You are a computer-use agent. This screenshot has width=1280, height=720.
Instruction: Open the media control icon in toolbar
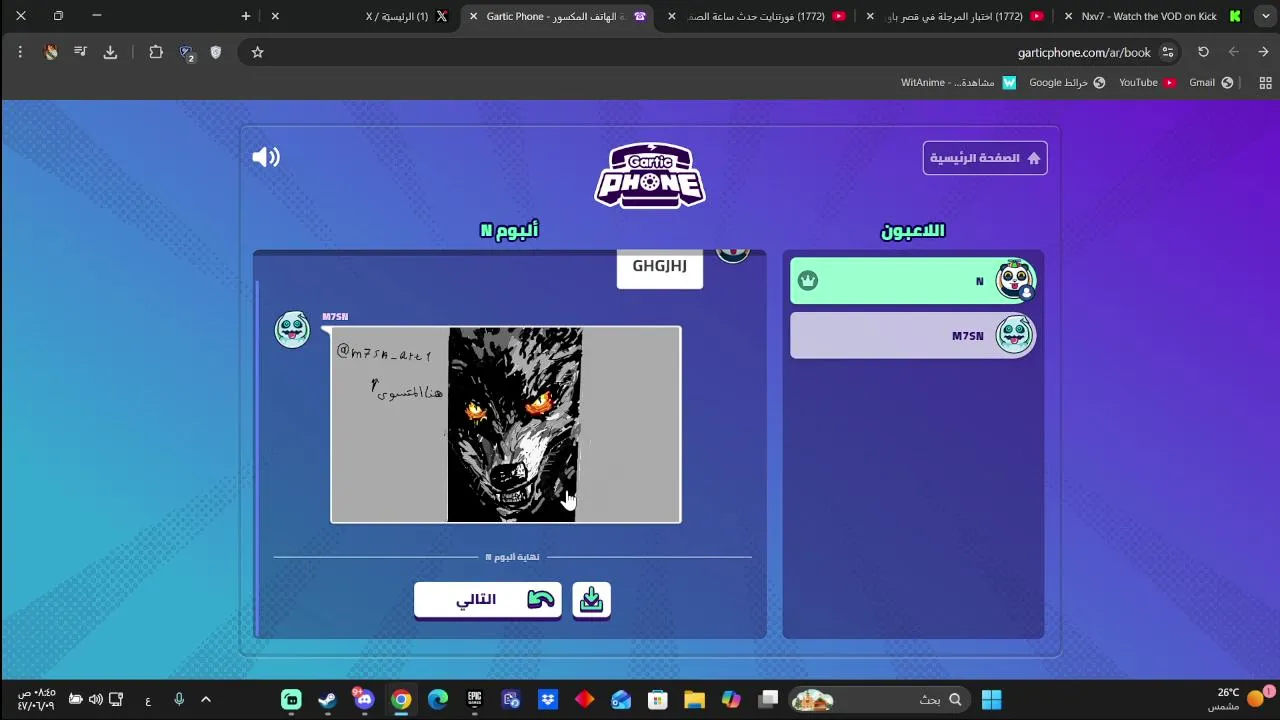80,52
